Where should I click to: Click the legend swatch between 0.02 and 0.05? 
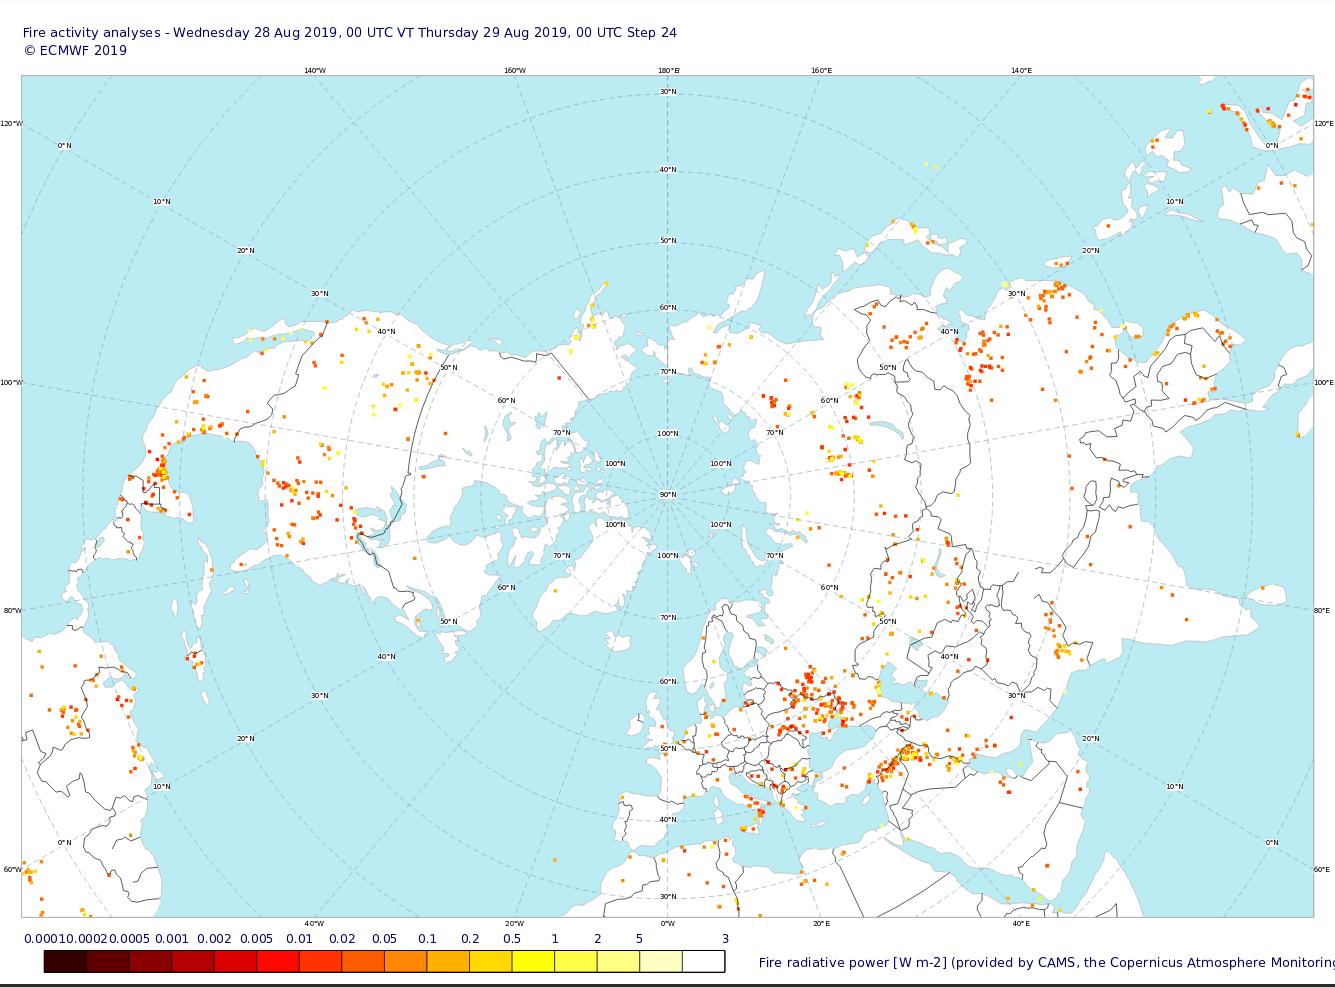(x=362, y=962)
